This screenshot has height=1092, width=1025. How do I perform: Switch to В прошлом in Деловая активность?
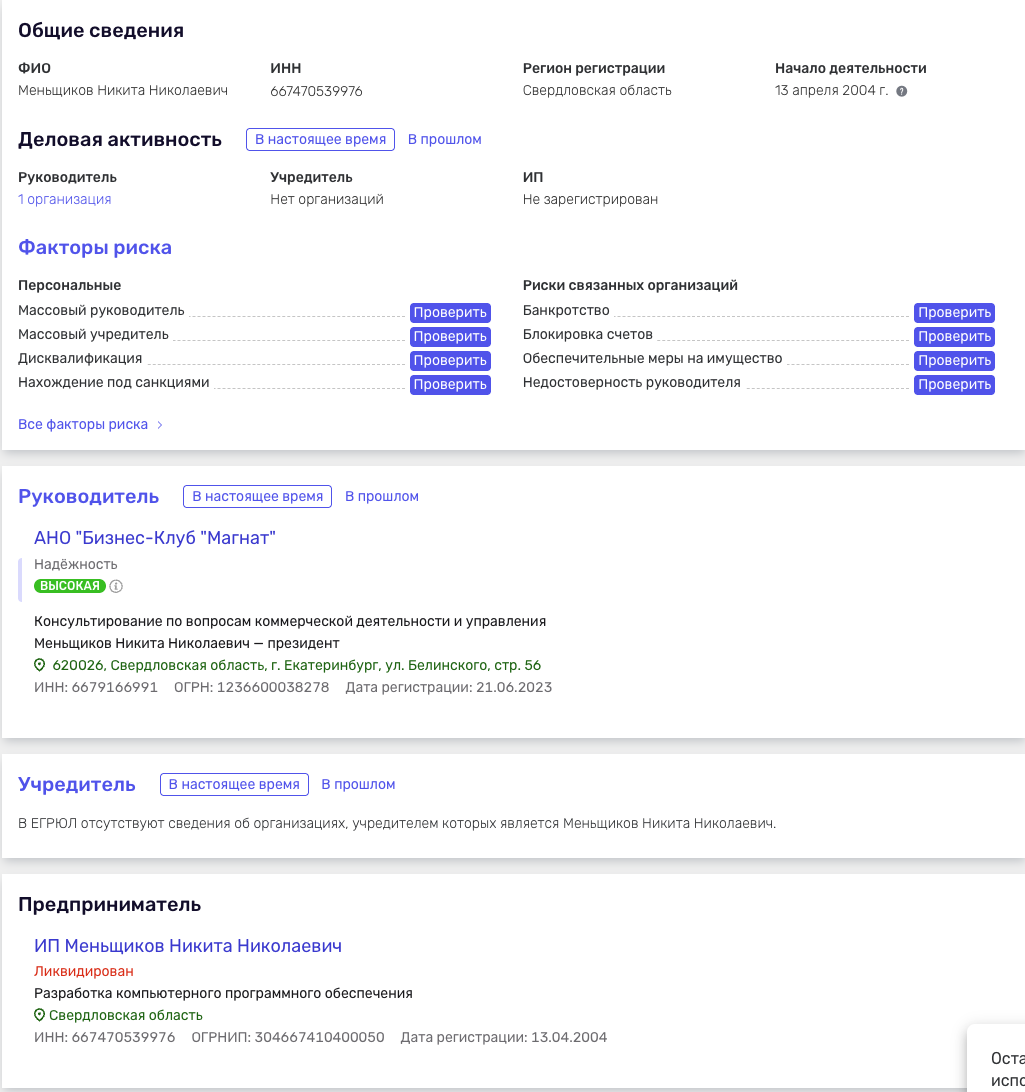click(x=444, y=139)
